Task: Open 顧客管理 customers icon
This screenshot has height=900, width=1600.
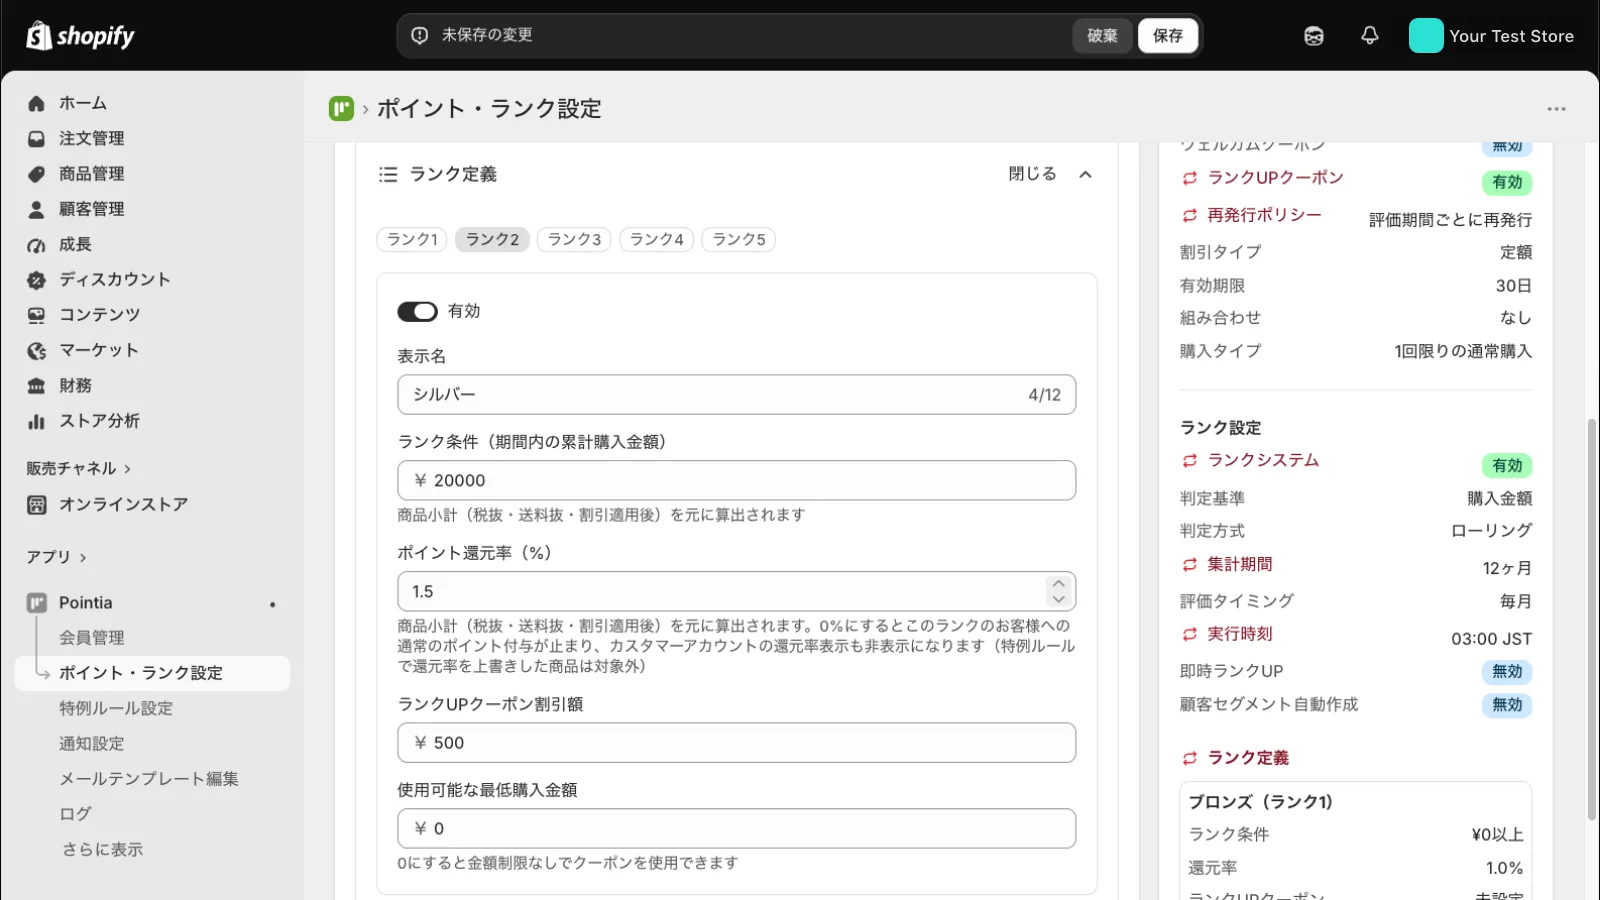Action: (x=37, y=209)
